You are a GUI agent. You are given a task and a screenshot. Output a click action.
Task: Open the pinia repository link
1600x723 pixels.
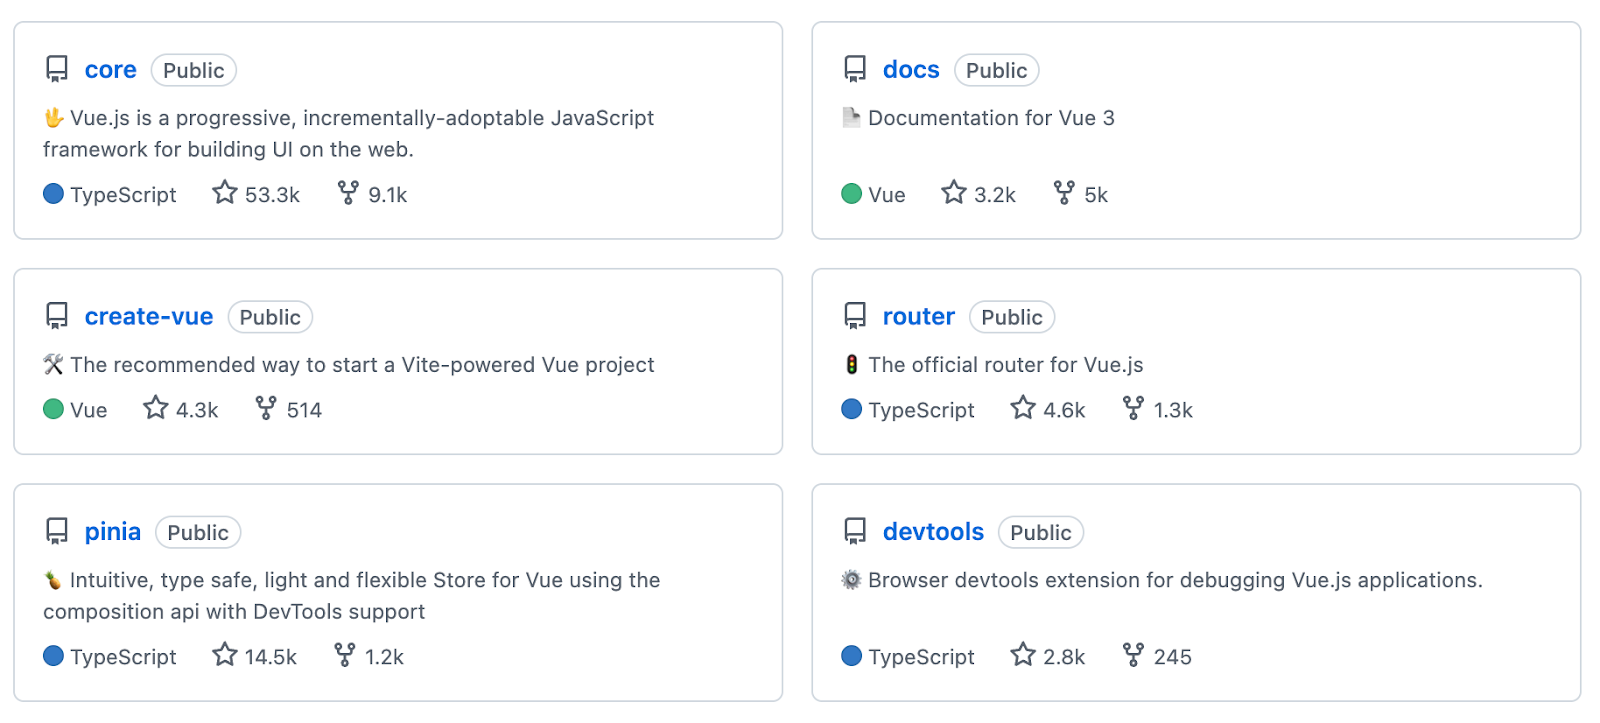(x=113, y=532)
